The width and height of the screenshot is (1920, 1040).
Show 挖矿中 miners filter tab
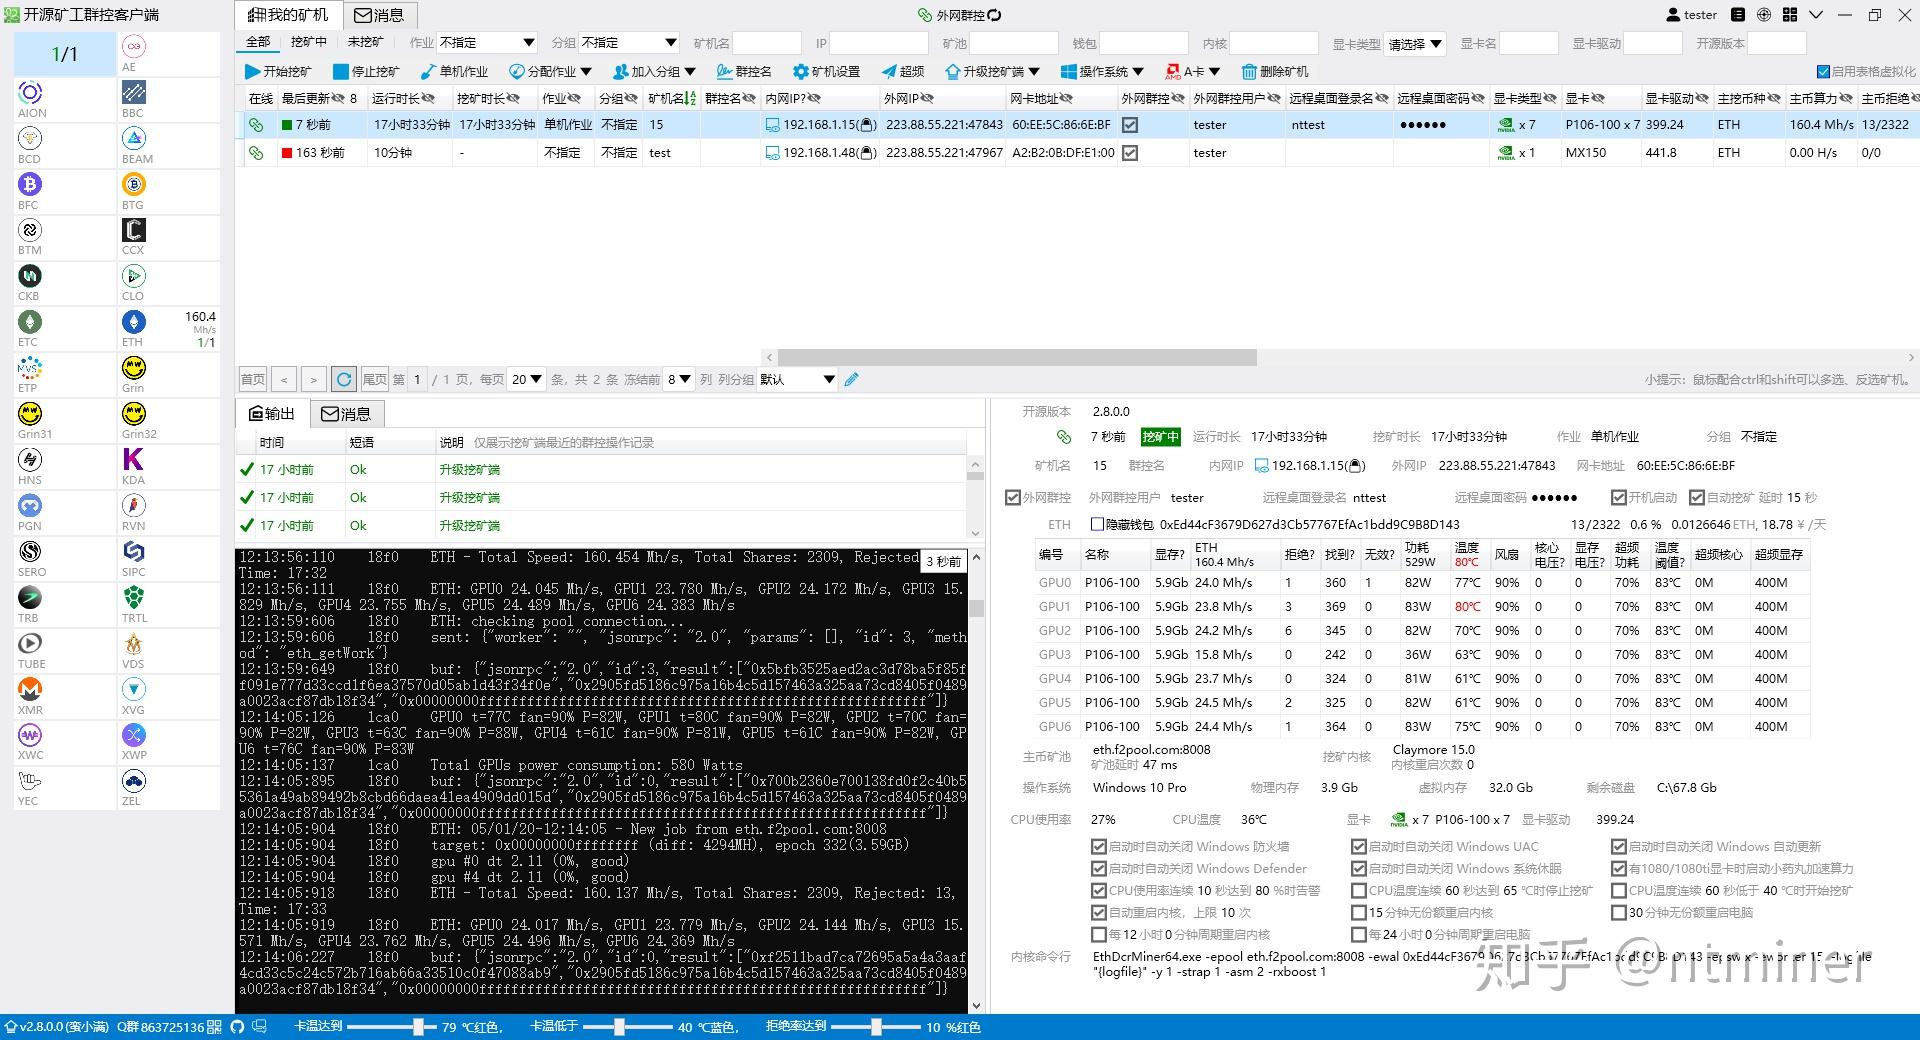coord(309,42)
